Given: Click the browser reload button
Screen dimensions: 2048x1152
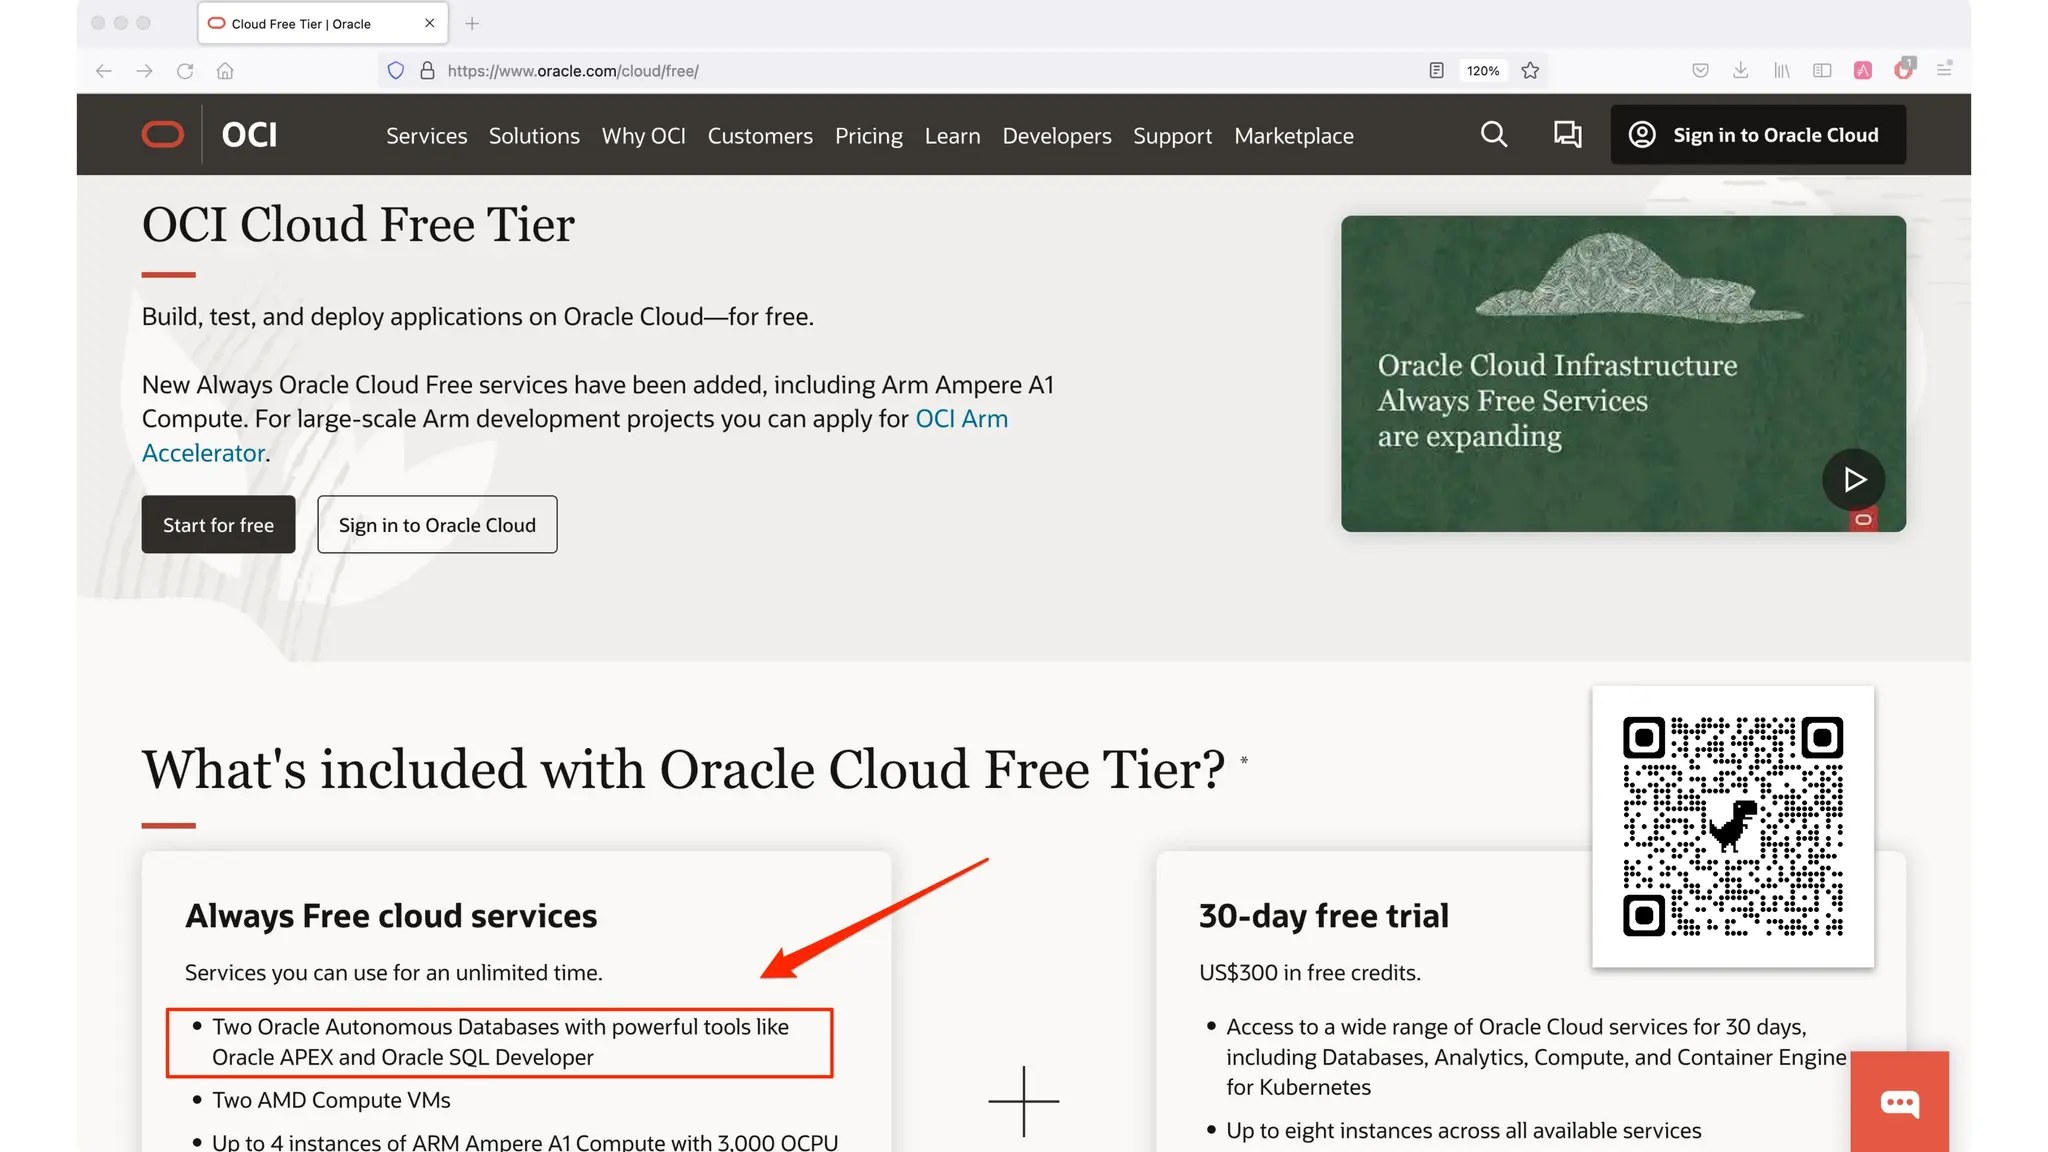Looking at the screenshot, I should [x=185, y=70].
